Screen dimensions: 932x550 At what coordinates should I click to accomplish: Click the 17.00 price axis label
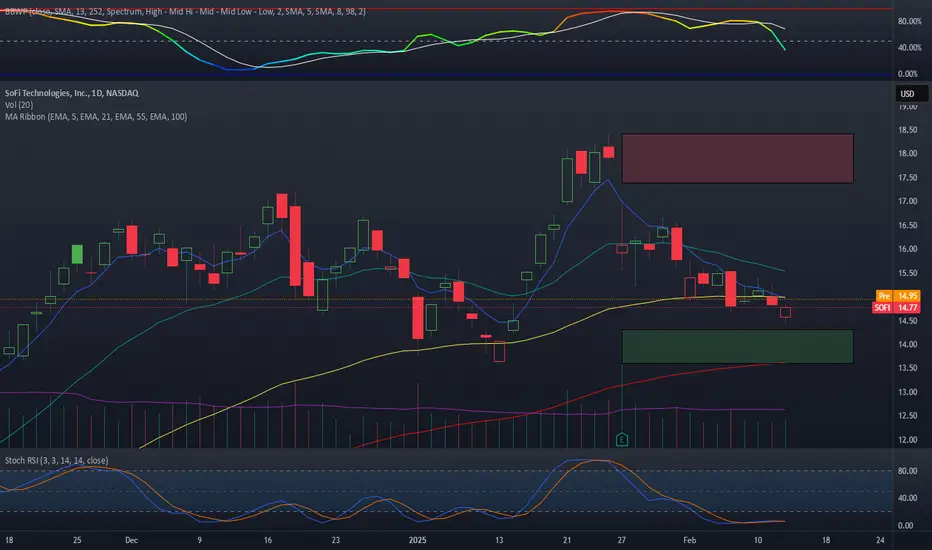(x=908, y=201)
